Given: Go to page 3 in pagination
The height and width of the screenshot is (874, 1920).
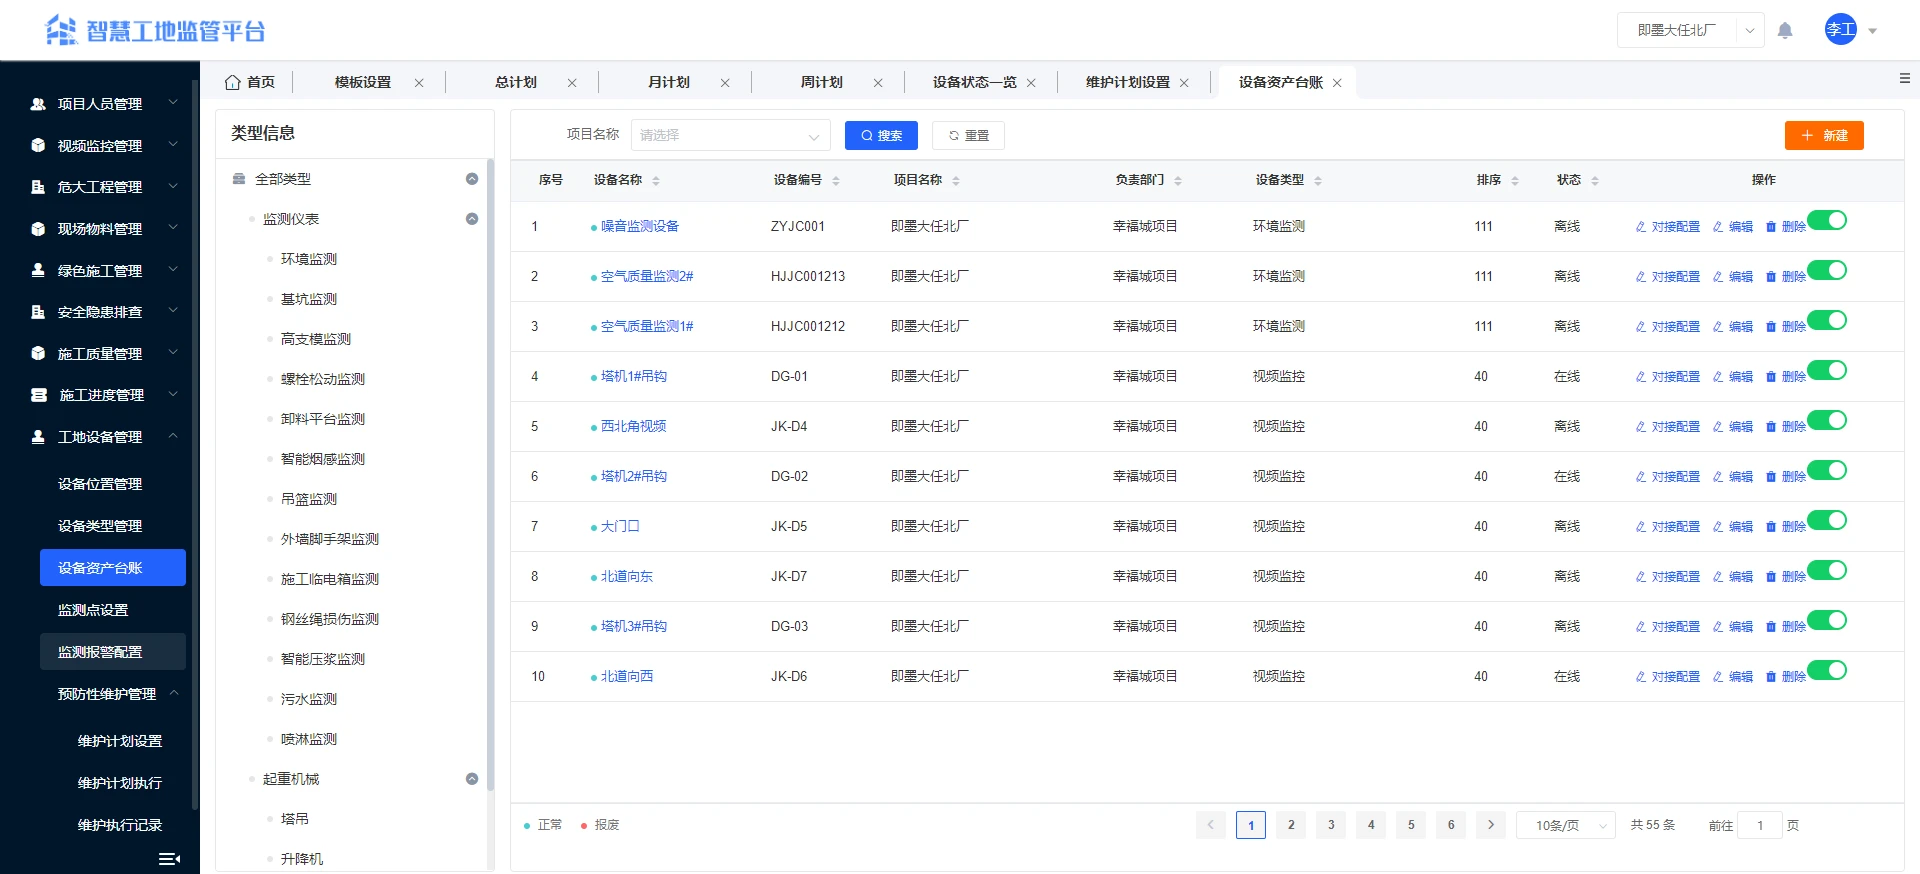Looking at the screenshot, I should click(x=1331, y=825).
